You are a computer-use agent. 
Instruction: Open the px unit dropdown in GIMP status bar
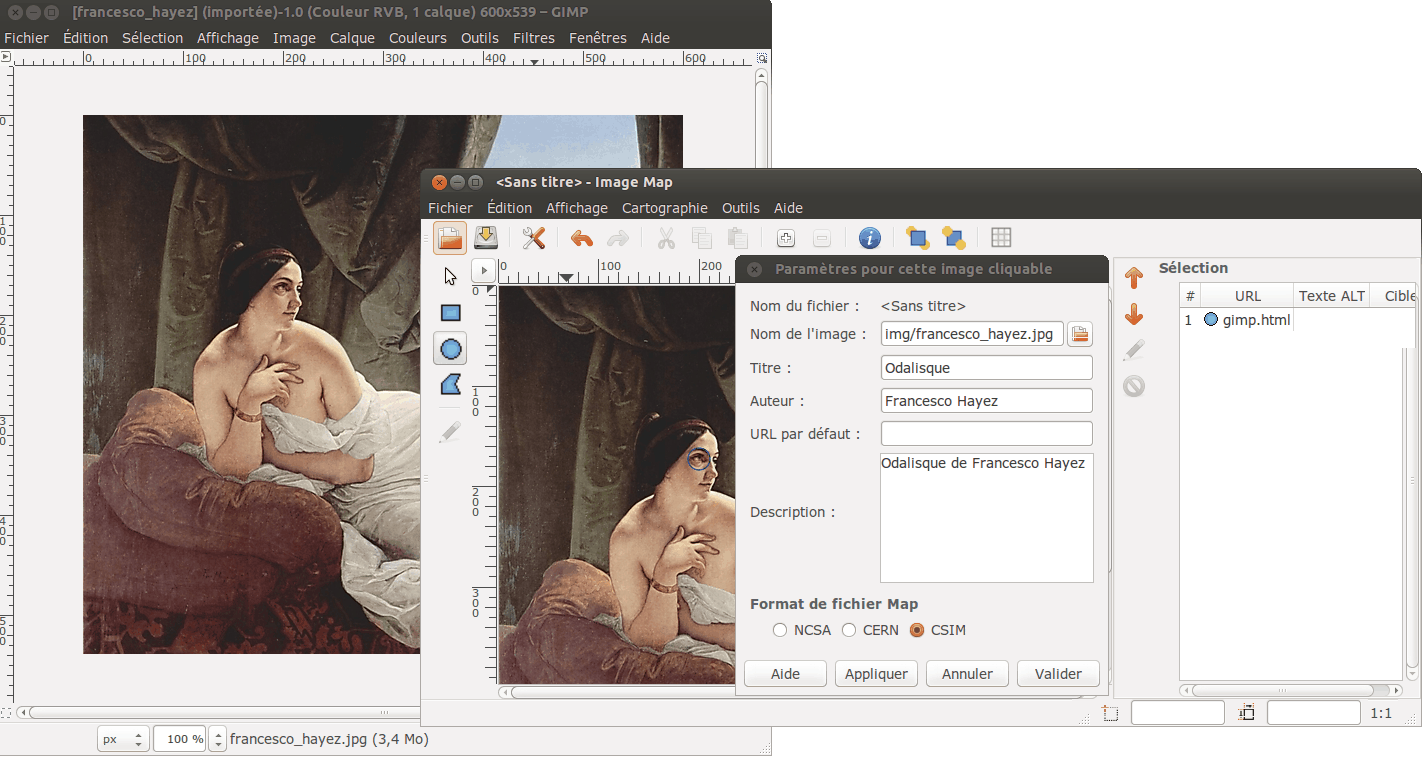click(124, 740)
